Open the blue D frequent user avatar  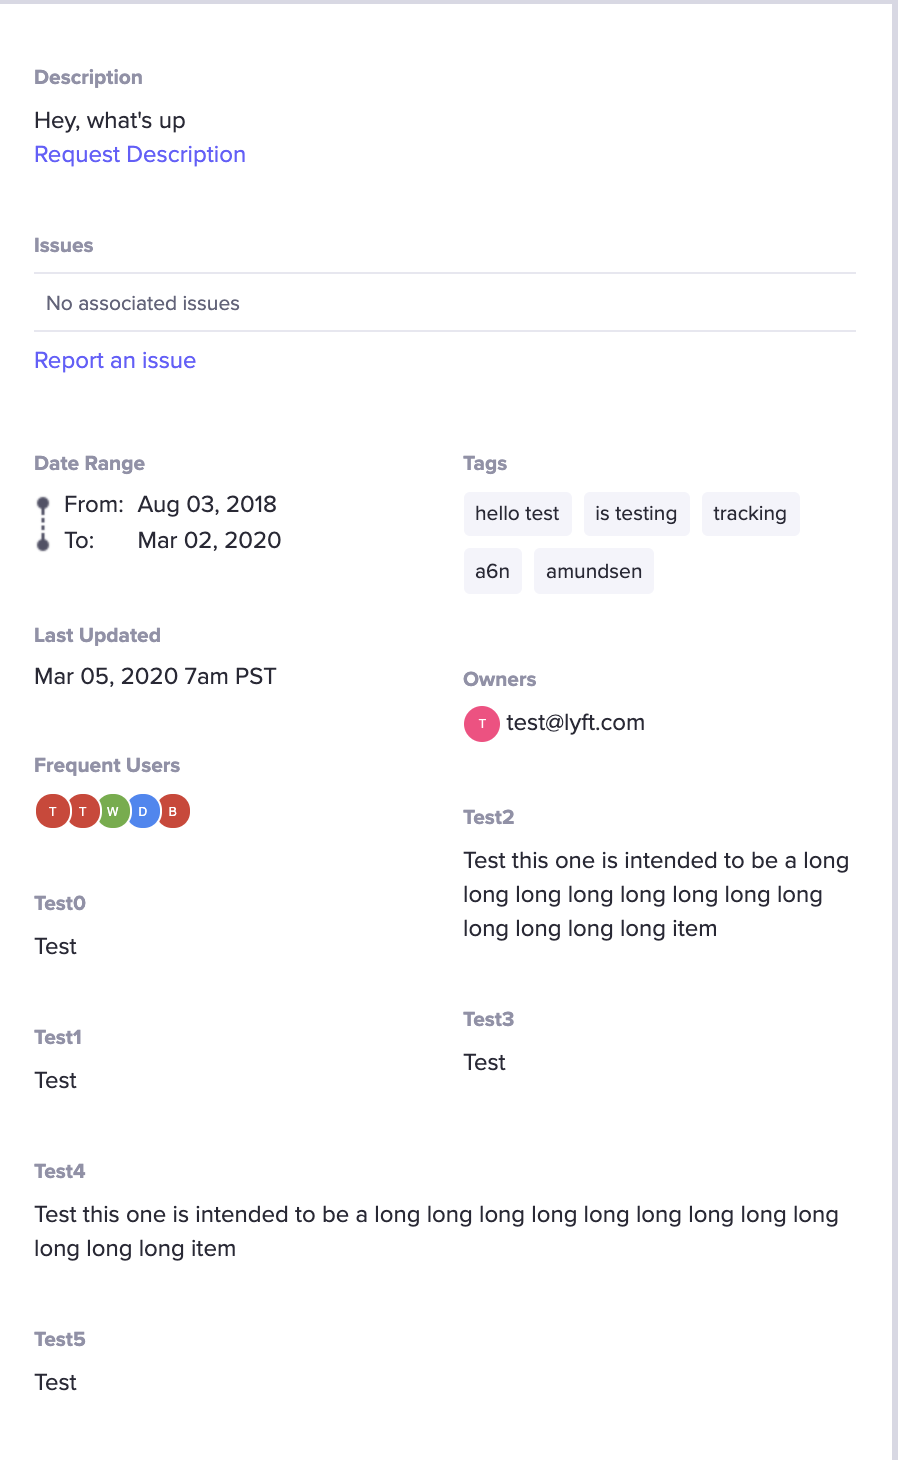point(143,811)
